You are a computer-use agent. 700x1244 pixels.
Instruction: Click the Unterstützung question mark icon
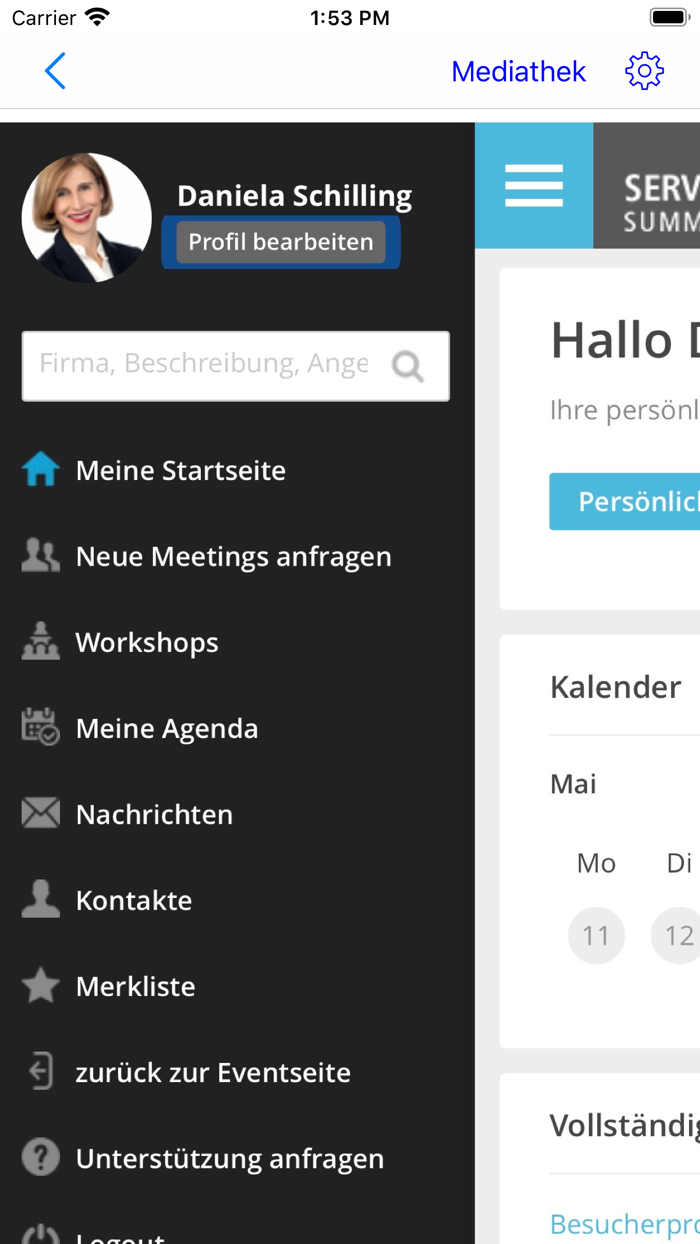(41, 1158)
